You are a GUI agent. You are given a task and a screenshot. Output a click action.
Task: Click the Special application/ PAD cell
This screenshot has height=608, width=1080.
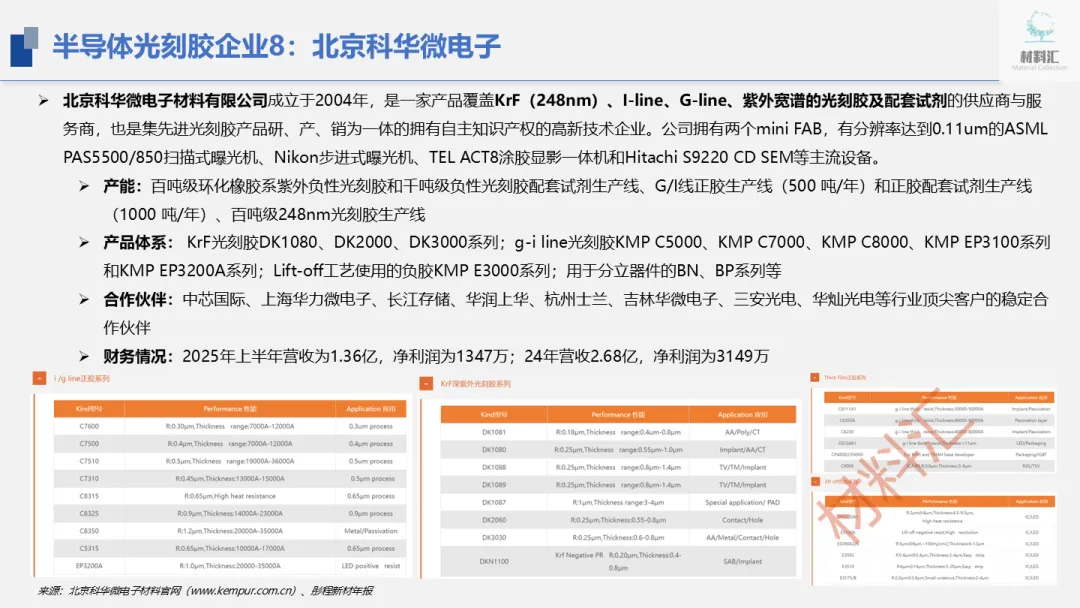click(742, 503)
